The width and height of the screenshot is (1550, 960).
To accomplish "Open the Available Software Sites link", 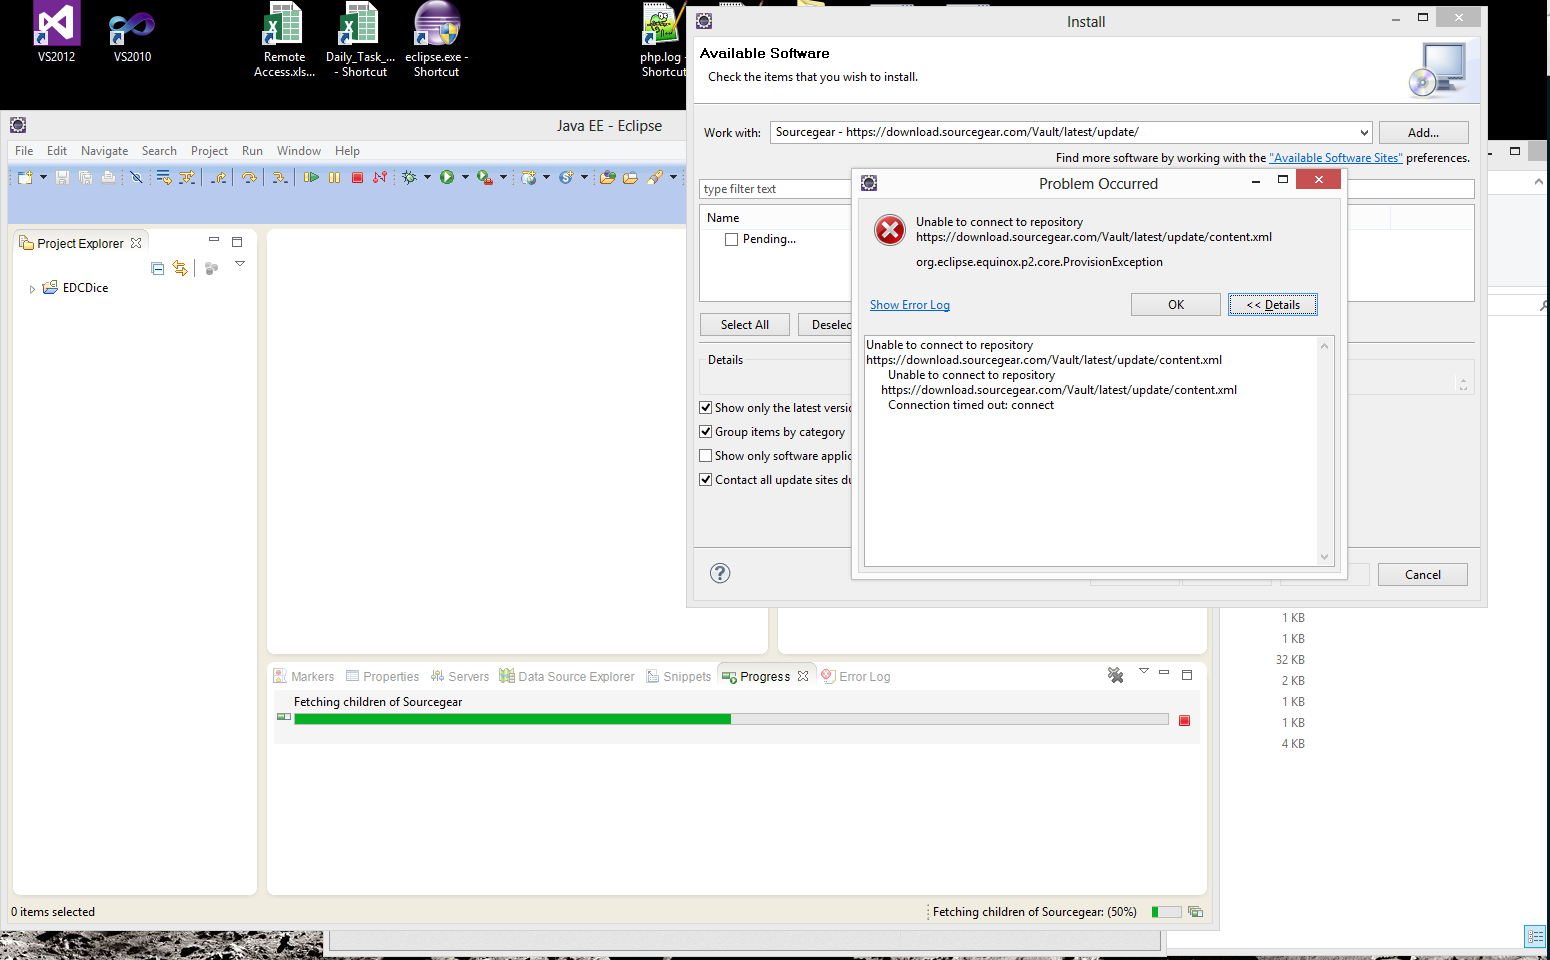I will pos(1335,158).
